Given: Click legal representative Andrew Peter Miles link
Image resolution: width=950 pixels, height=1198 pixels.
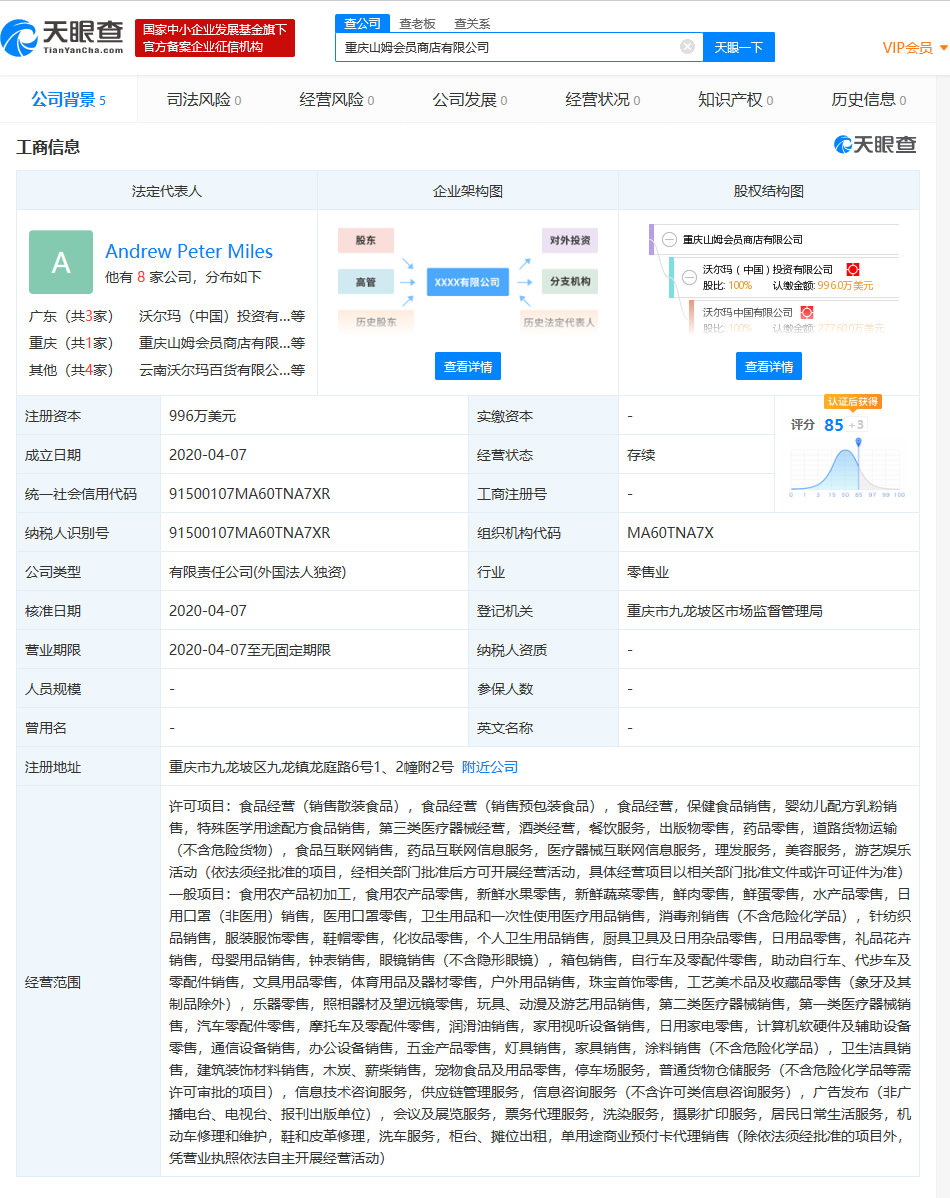Looking at the screenshot, I should coord(189,251).
